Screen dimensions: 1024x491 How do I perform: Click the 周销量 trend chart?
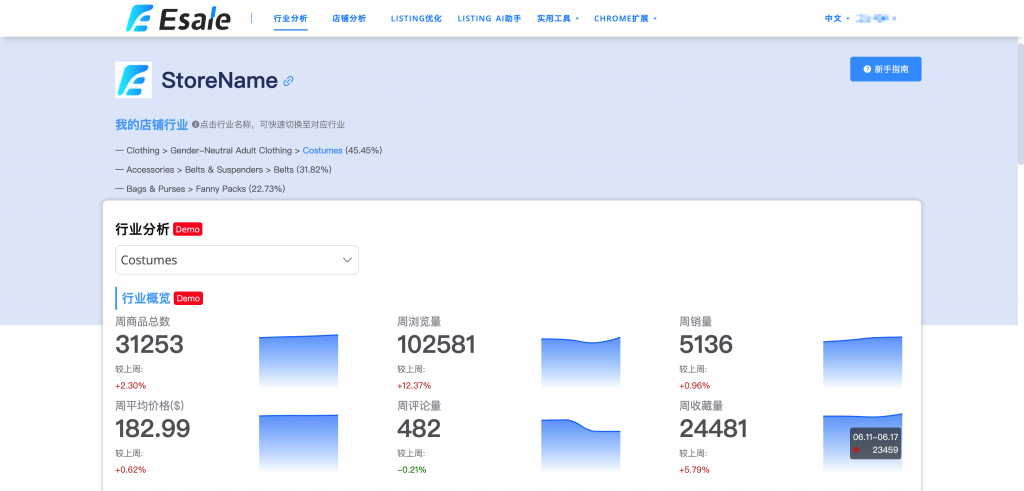tap(862, 360)
